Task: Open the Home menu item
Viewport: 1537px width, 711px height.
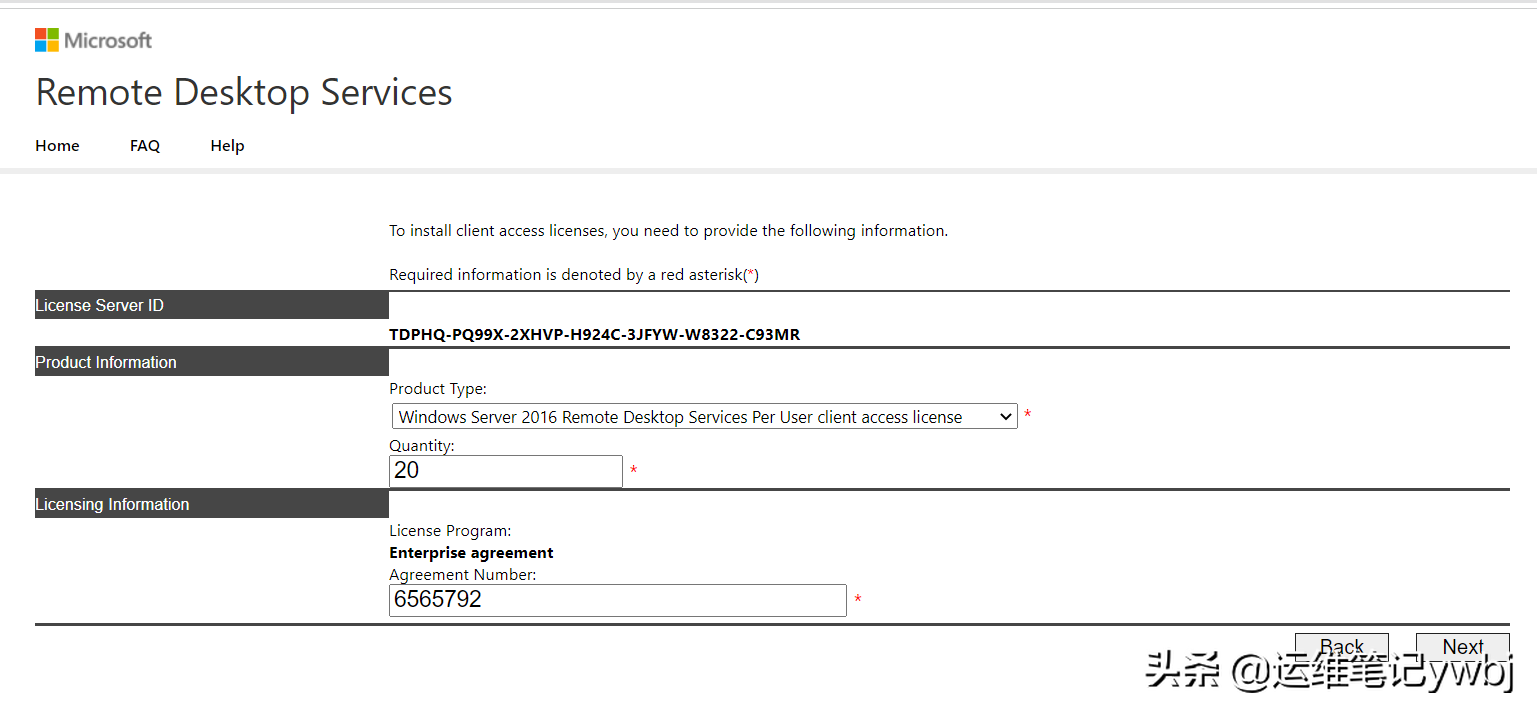Action: pyautogui.click(x=57, y=146)
